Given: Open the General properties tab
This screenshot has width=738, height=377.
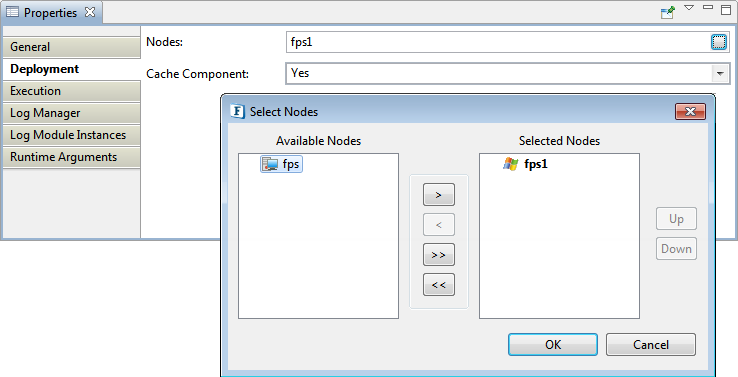Looking at the screenshot, I should point(71,47).
